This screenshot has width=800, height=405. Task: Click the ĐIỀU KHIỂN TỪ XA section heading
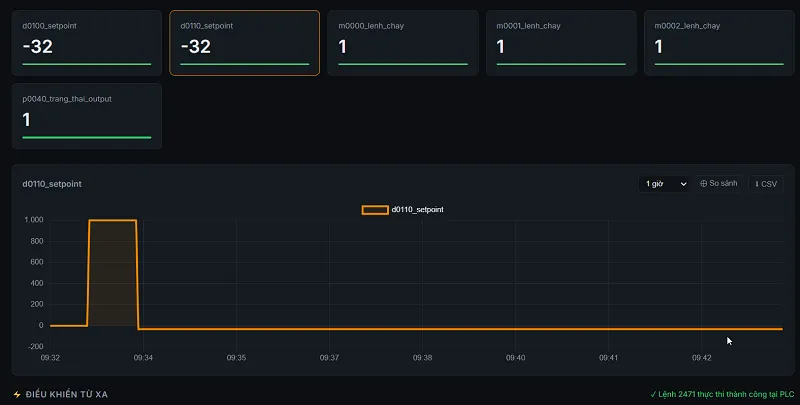(x=66, y=394)
